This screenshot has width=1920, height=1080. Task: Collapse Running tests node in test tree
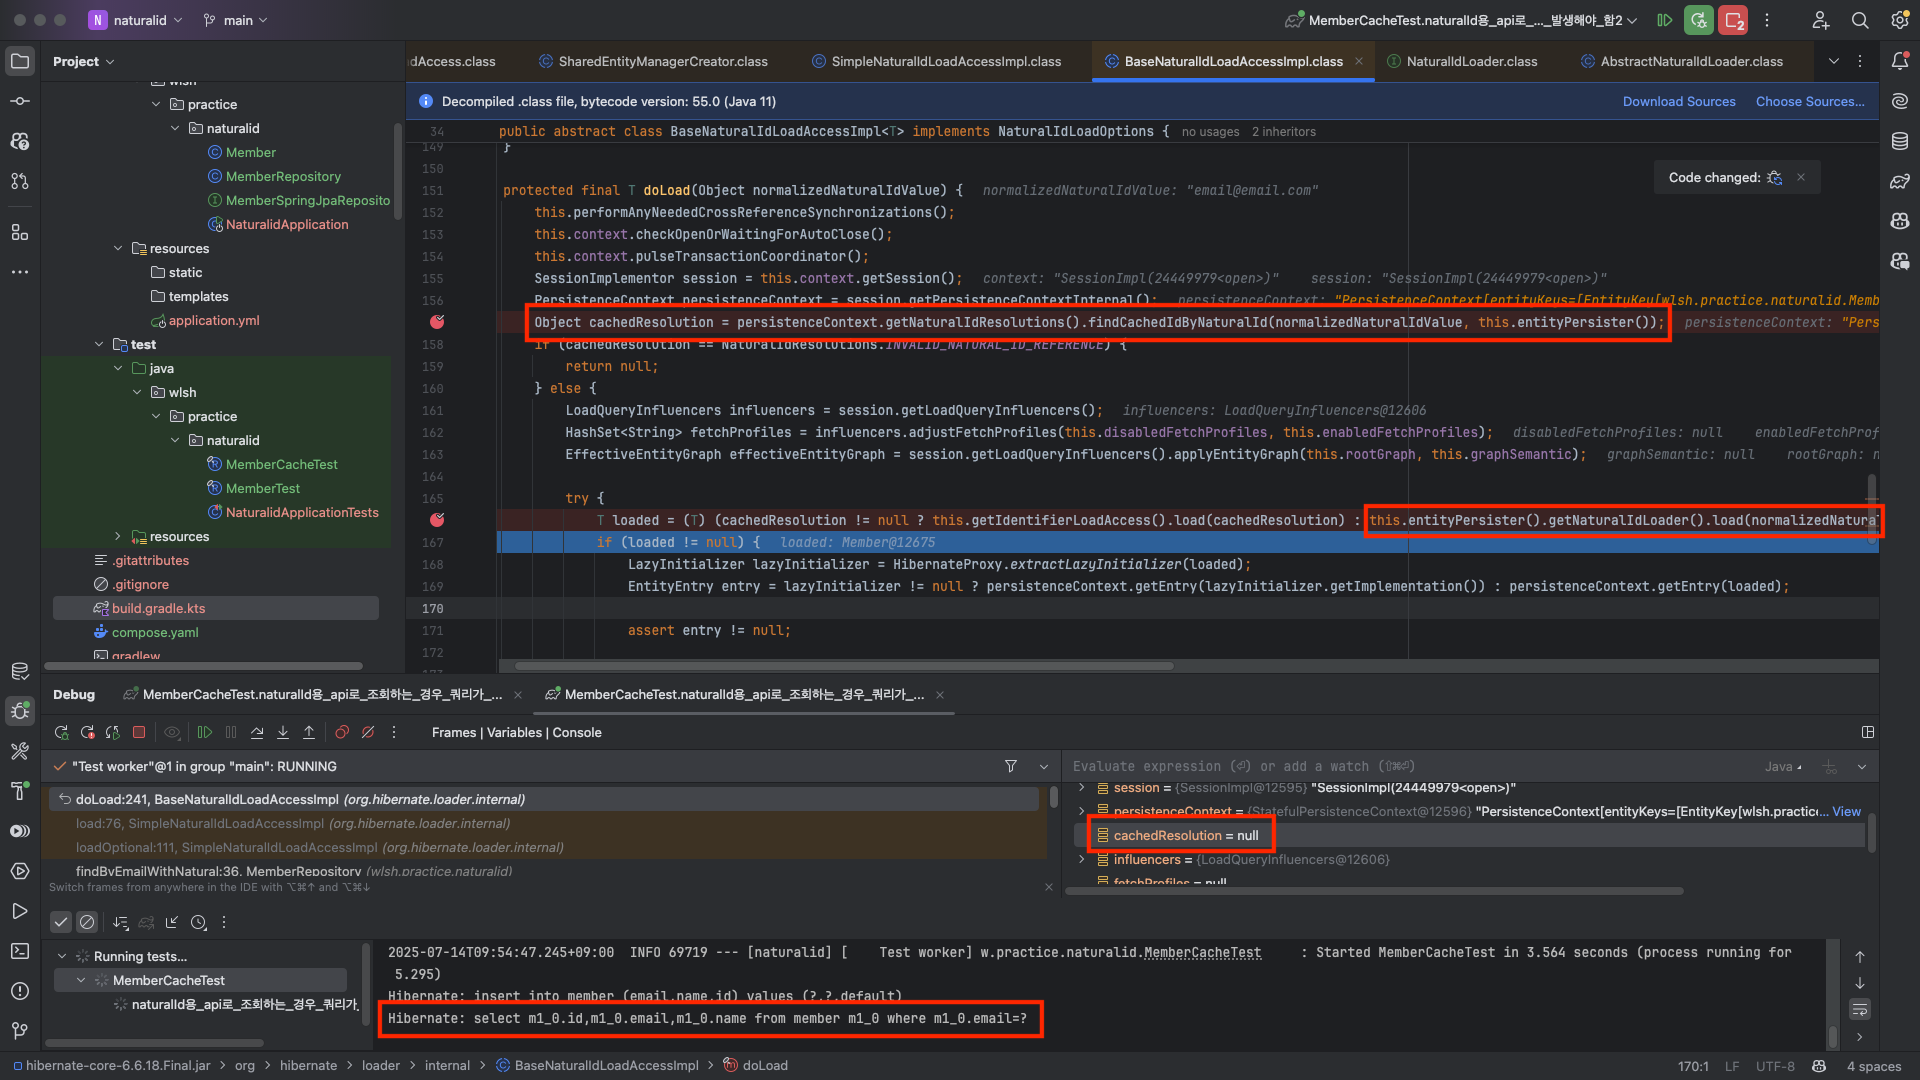pyautogui.click(x=62, y=957)
